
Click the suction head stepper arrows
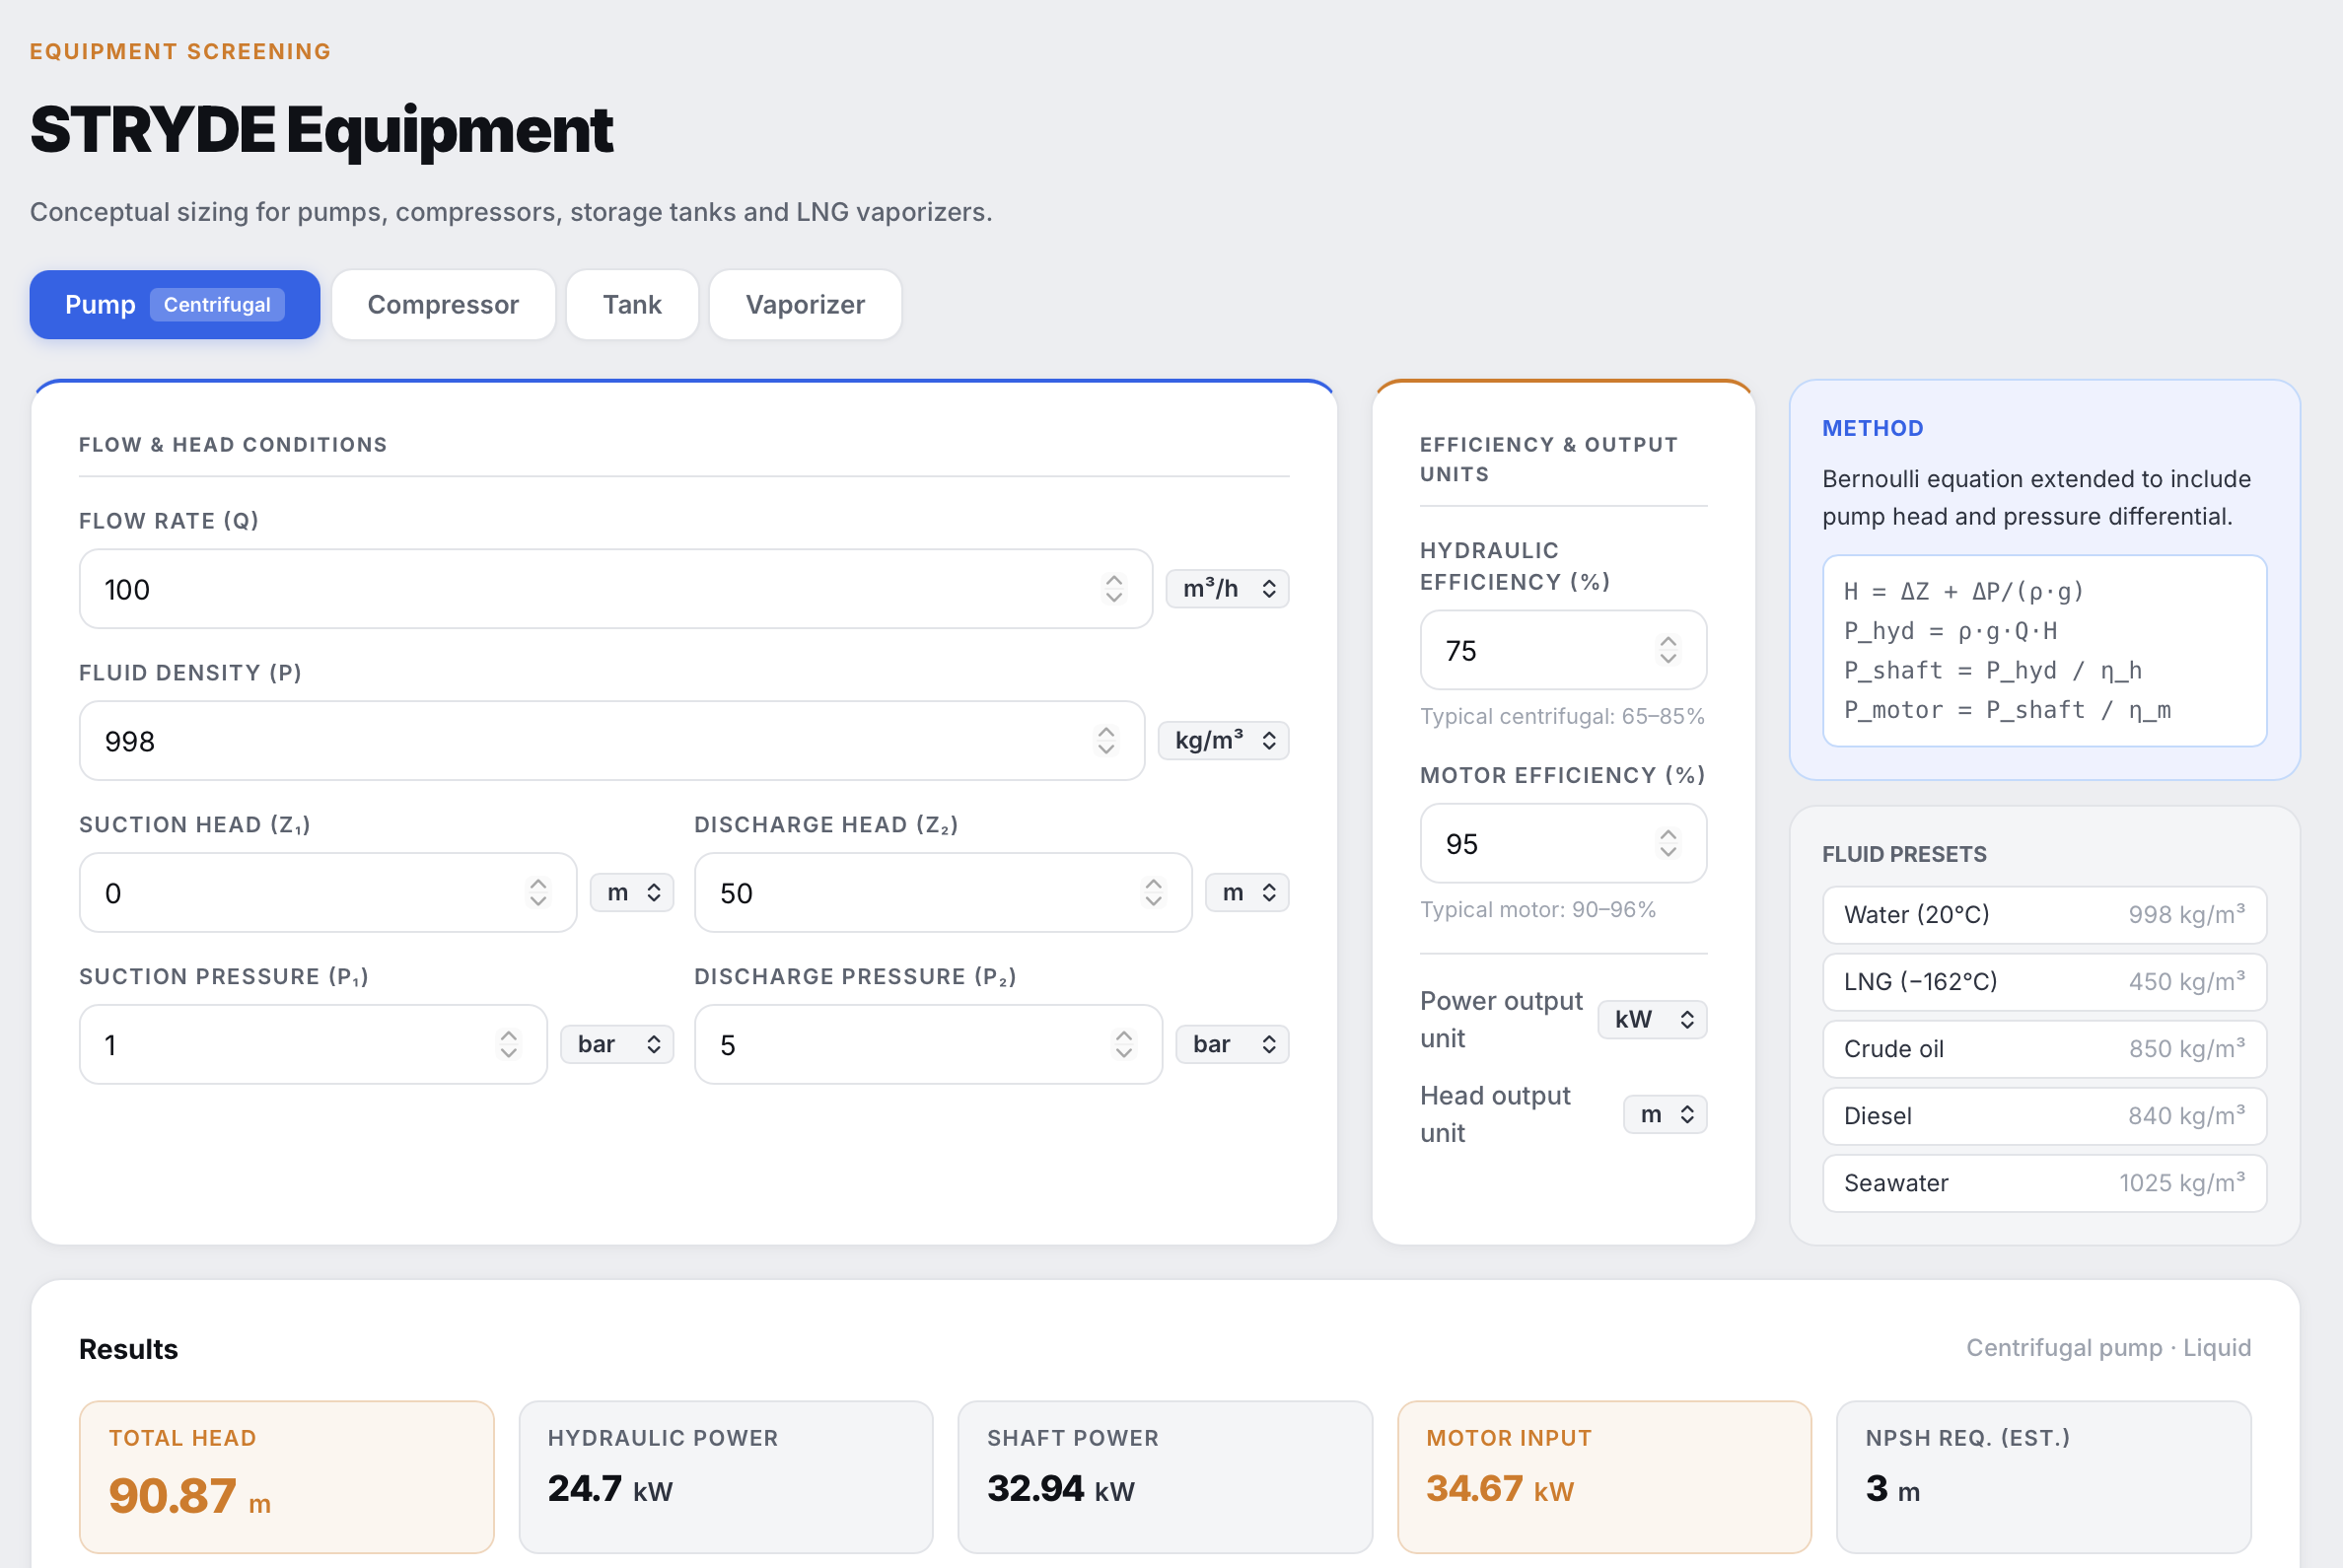point(538,893)
